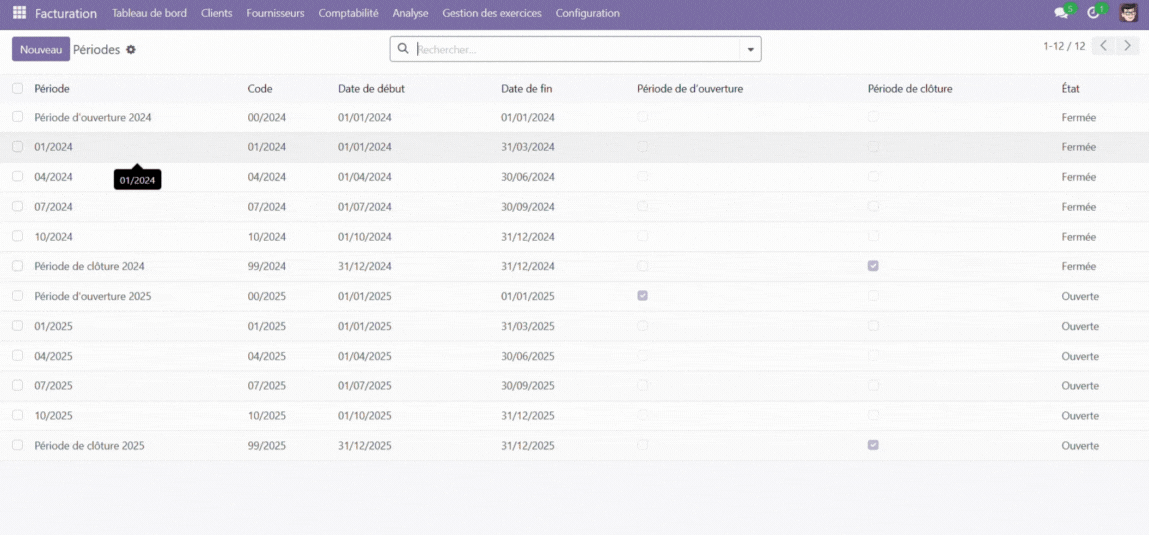The width and height of the screenshot is (1149, 535).
Task: Open the Gestion des exercices menu
Action: coord(492,13)
